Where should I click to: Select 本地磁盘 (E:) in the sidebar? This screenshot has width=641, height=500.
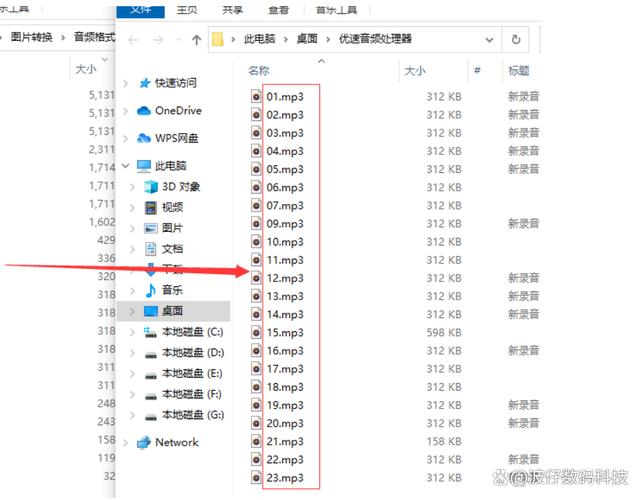click(x=192, y=374)
